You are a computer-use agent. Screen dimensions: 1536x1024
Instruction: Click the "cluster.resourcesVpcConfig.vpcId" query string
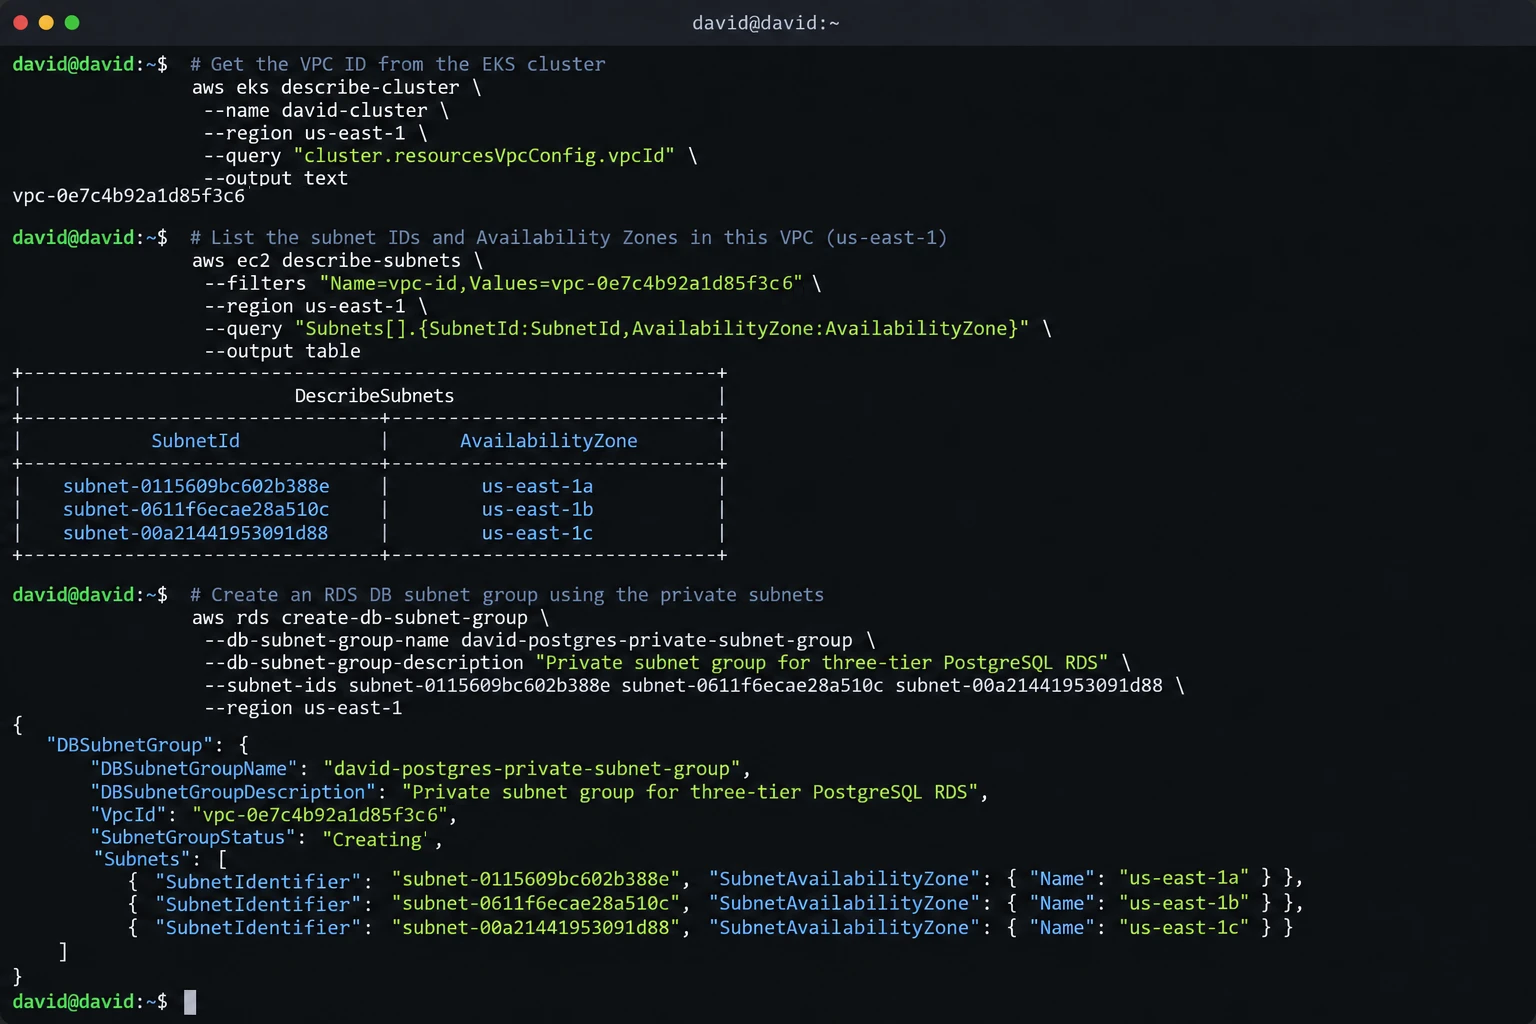coord(484,156)
